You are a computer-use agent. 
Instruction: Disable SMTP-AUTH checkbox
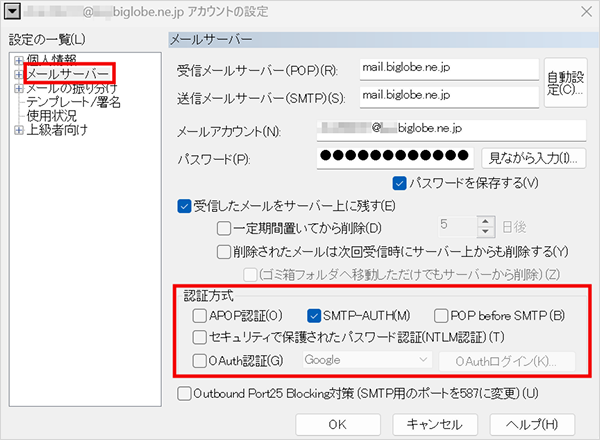314,316
